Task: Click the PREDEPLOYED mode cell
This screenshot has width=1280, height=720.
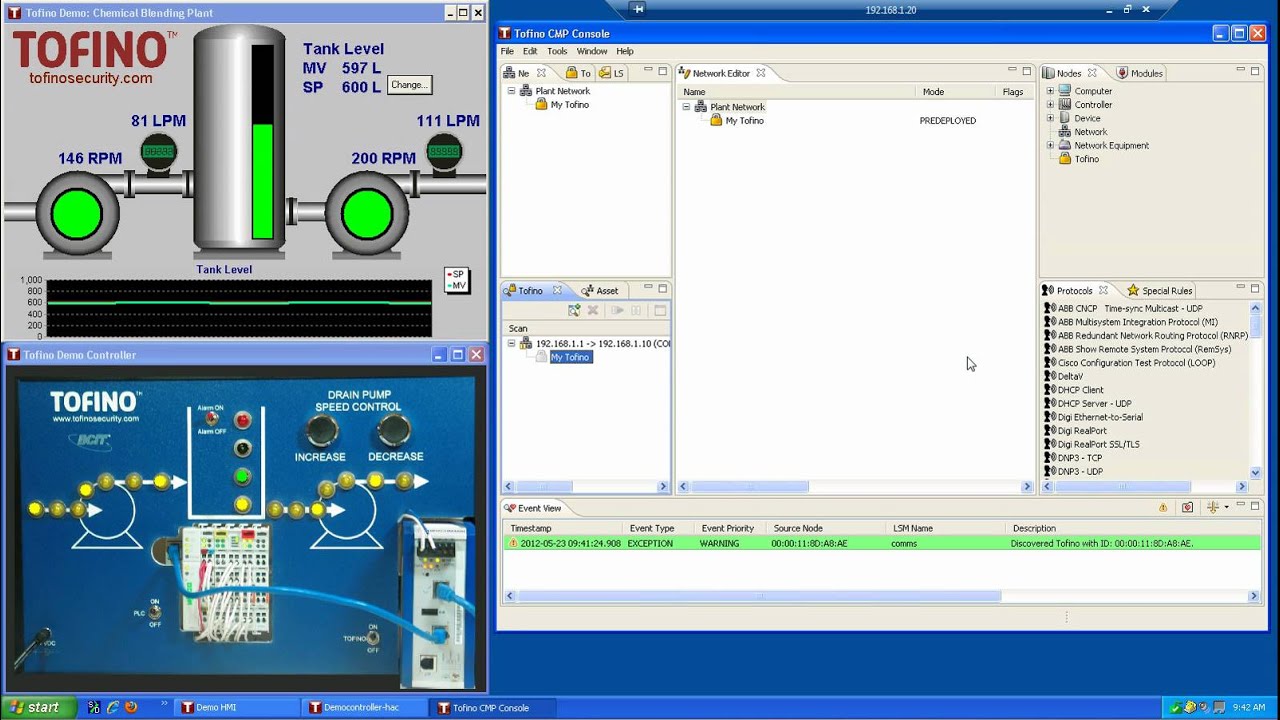Action: [x=948, y=121]
